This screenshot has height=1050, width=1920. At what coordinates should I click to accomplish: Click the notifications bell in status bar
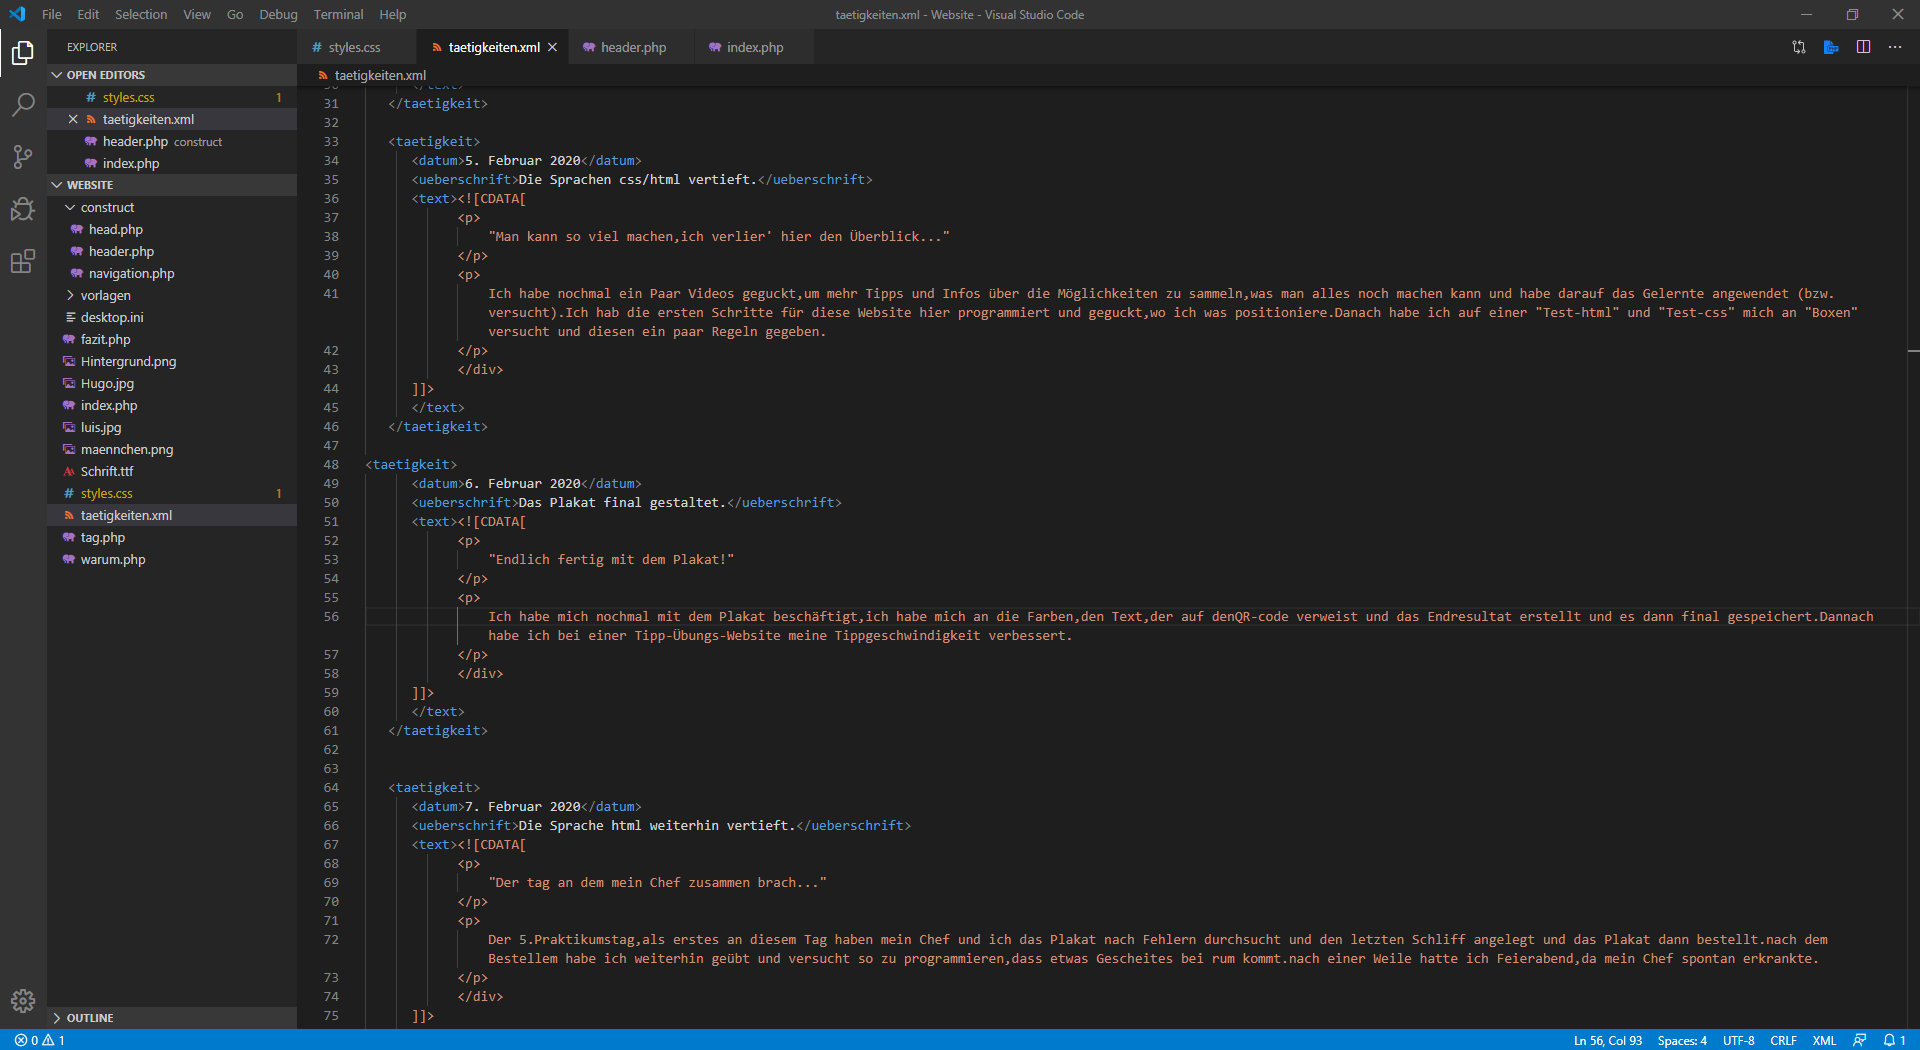tap(1894, 1040)
